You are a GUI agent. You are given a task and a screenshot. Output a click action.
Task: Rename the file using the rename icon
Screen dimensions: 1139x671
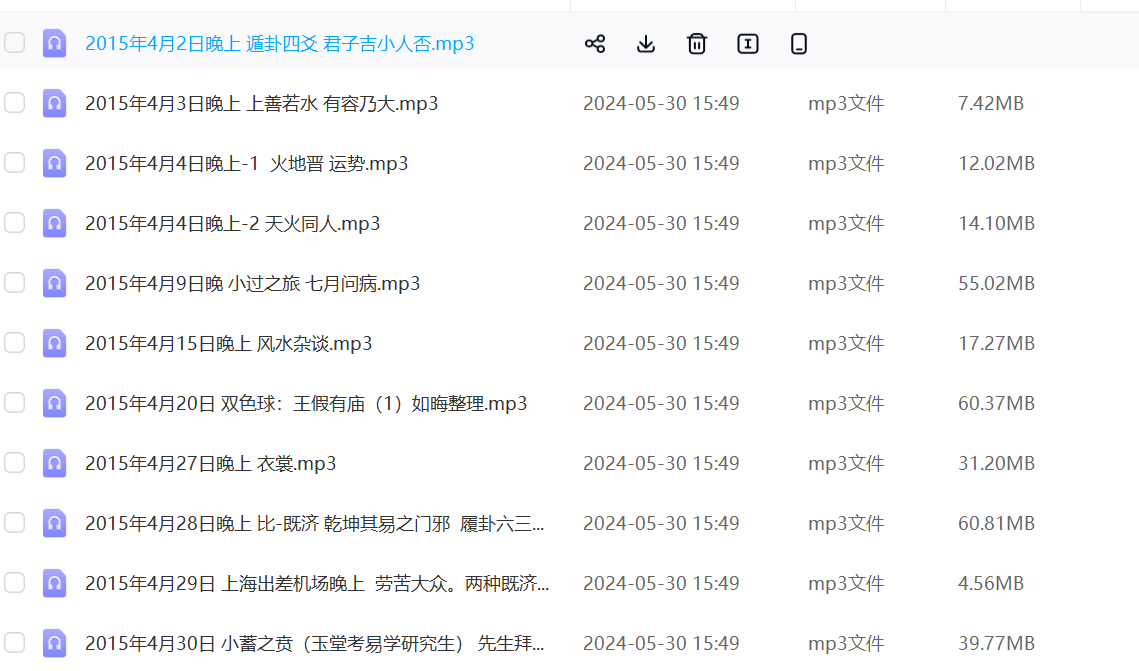pos(747,44)
